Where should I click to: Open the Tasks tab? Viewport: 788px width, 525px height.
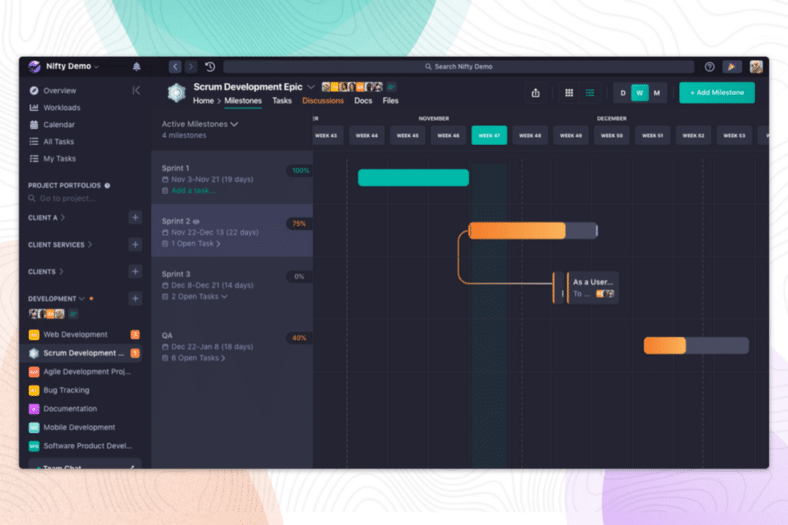[282, 101]
